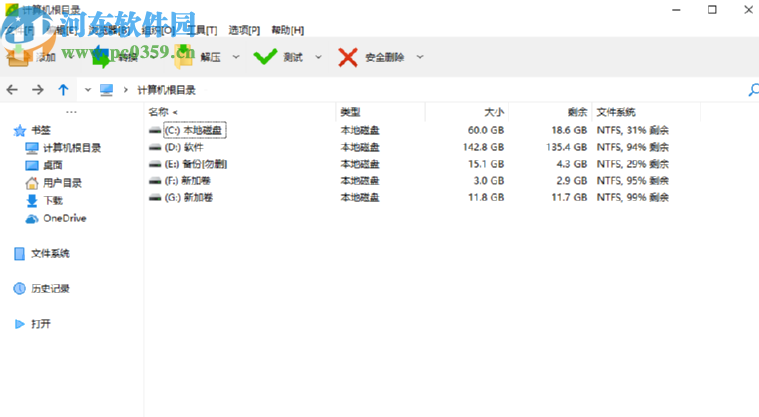Click the 2.9 GB free space cell

pyautogui.click(x=572, y=181)
